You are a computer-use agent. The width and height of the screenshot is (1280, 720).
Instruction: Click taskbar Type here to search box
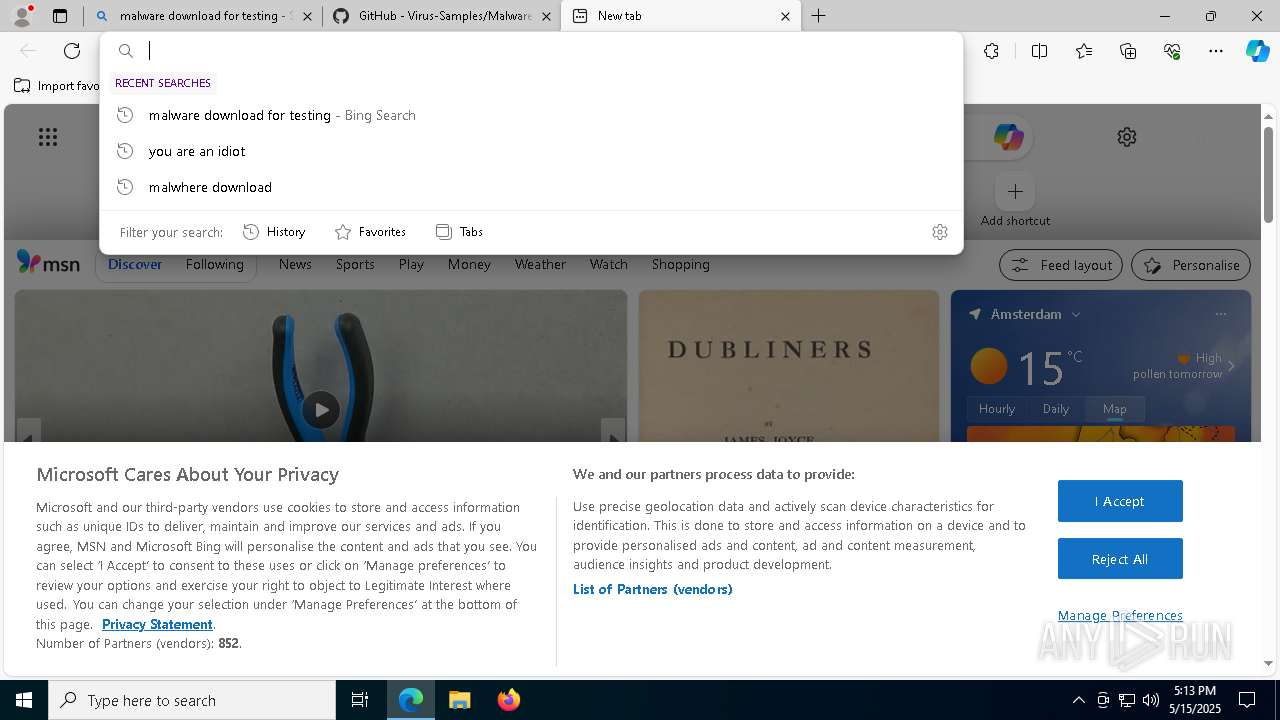click(x=192, y=700)
